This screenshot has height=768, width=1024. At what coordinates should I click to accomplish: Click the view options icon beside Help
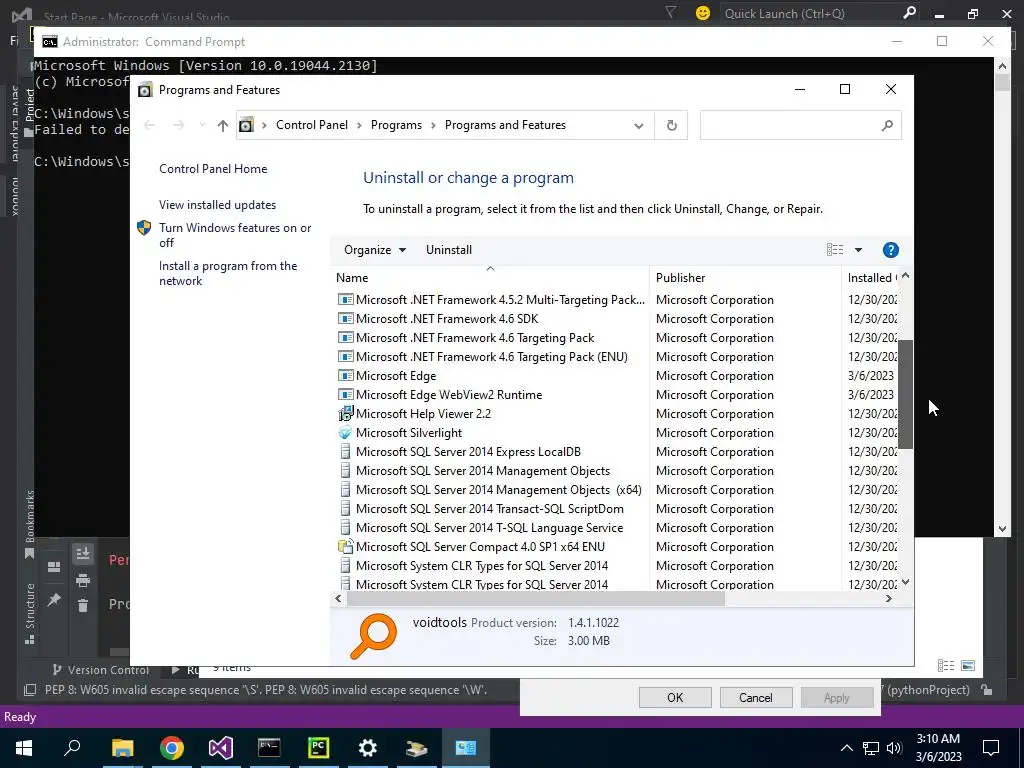pyautogui.click(x=835, y=249)
